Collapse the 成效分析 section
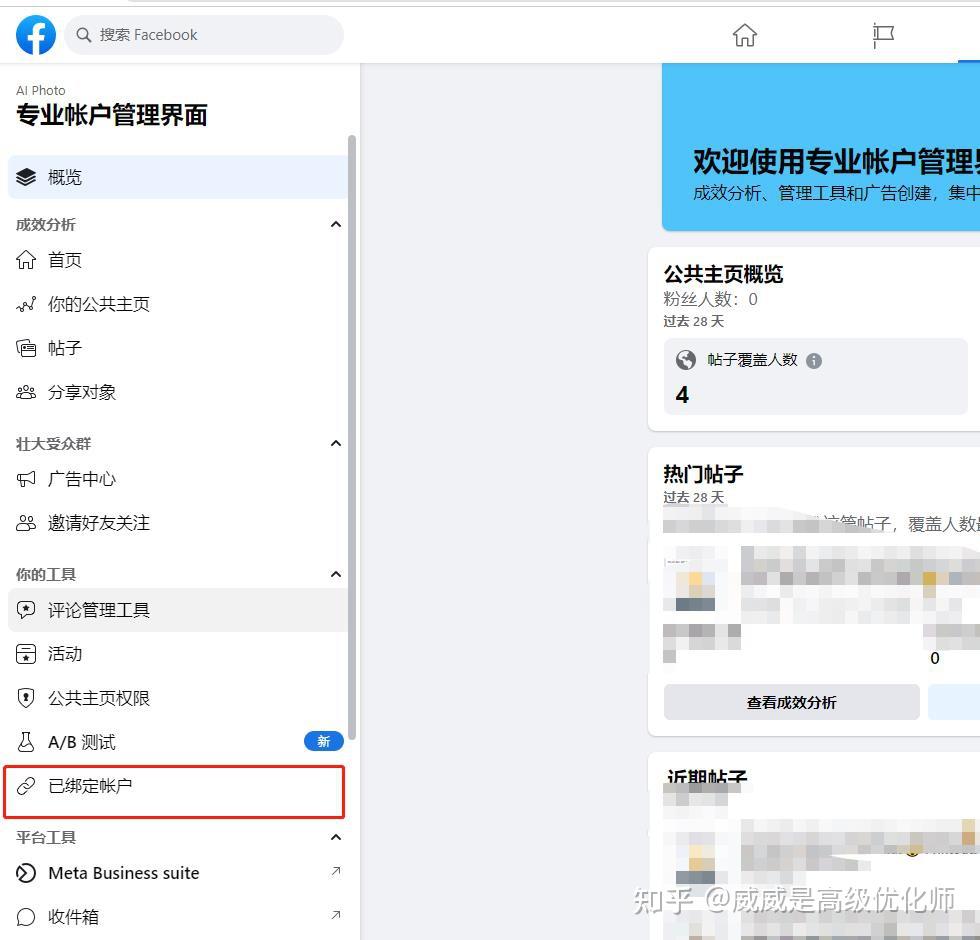This screenshot has width=980, height=940. pyautogui.click(x=336, y=224)
